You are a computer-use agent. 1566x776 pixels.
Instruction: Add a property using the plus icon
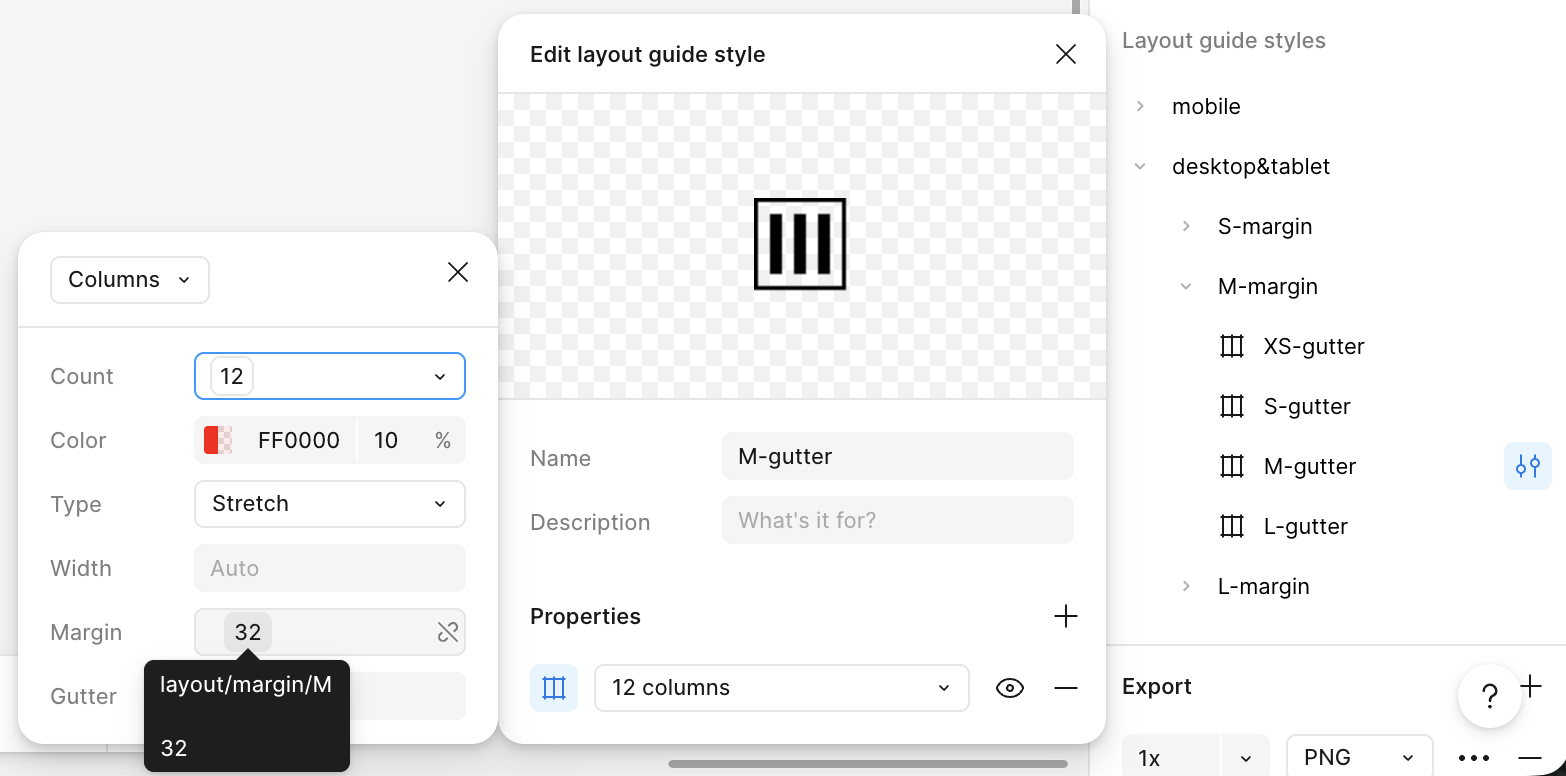coord(1065,616)
